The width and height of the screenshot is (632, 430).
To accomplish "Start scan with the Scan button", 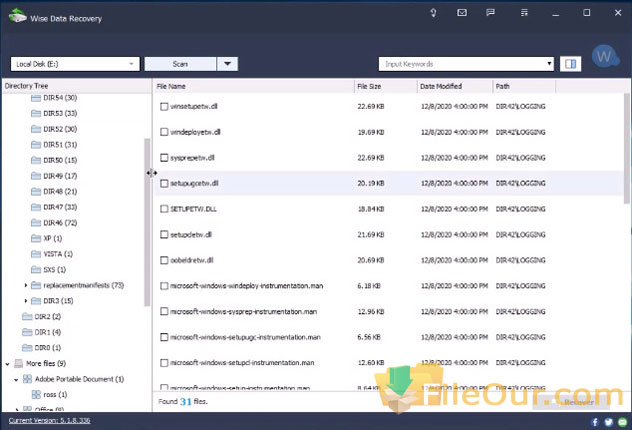I will coord(180,64).
